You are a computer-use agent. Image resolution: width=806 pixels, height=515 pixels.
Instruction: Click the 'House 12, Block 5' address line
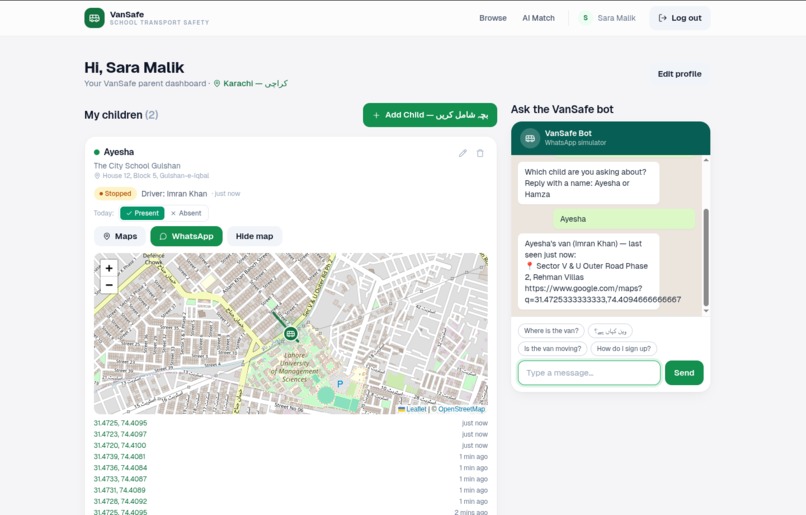(152, 176)
